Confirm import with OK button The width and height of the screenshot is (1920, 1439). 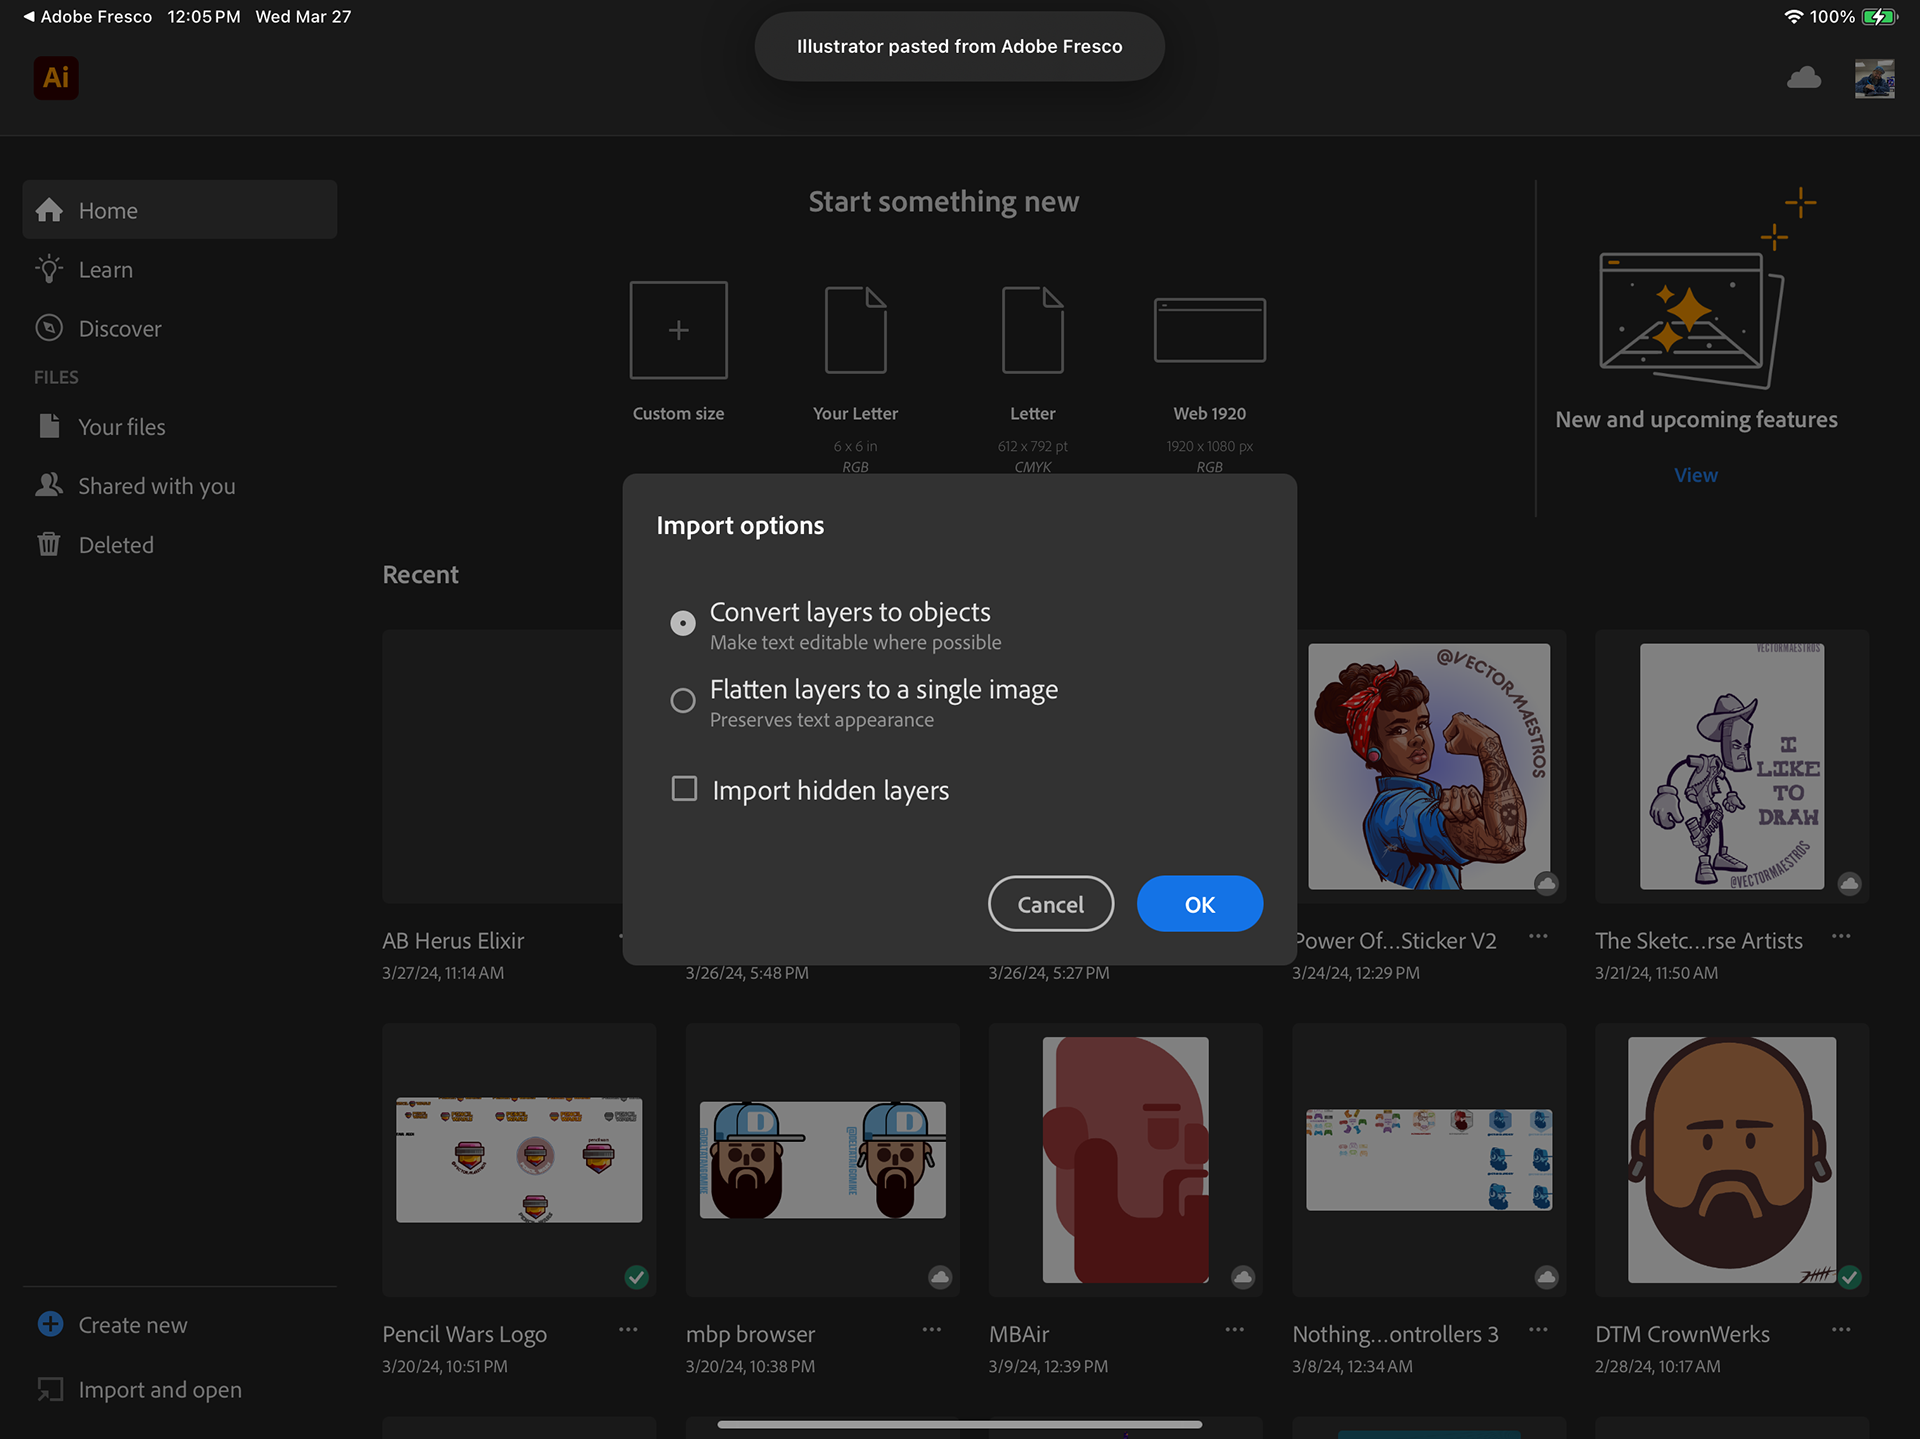coord(1200,904)
